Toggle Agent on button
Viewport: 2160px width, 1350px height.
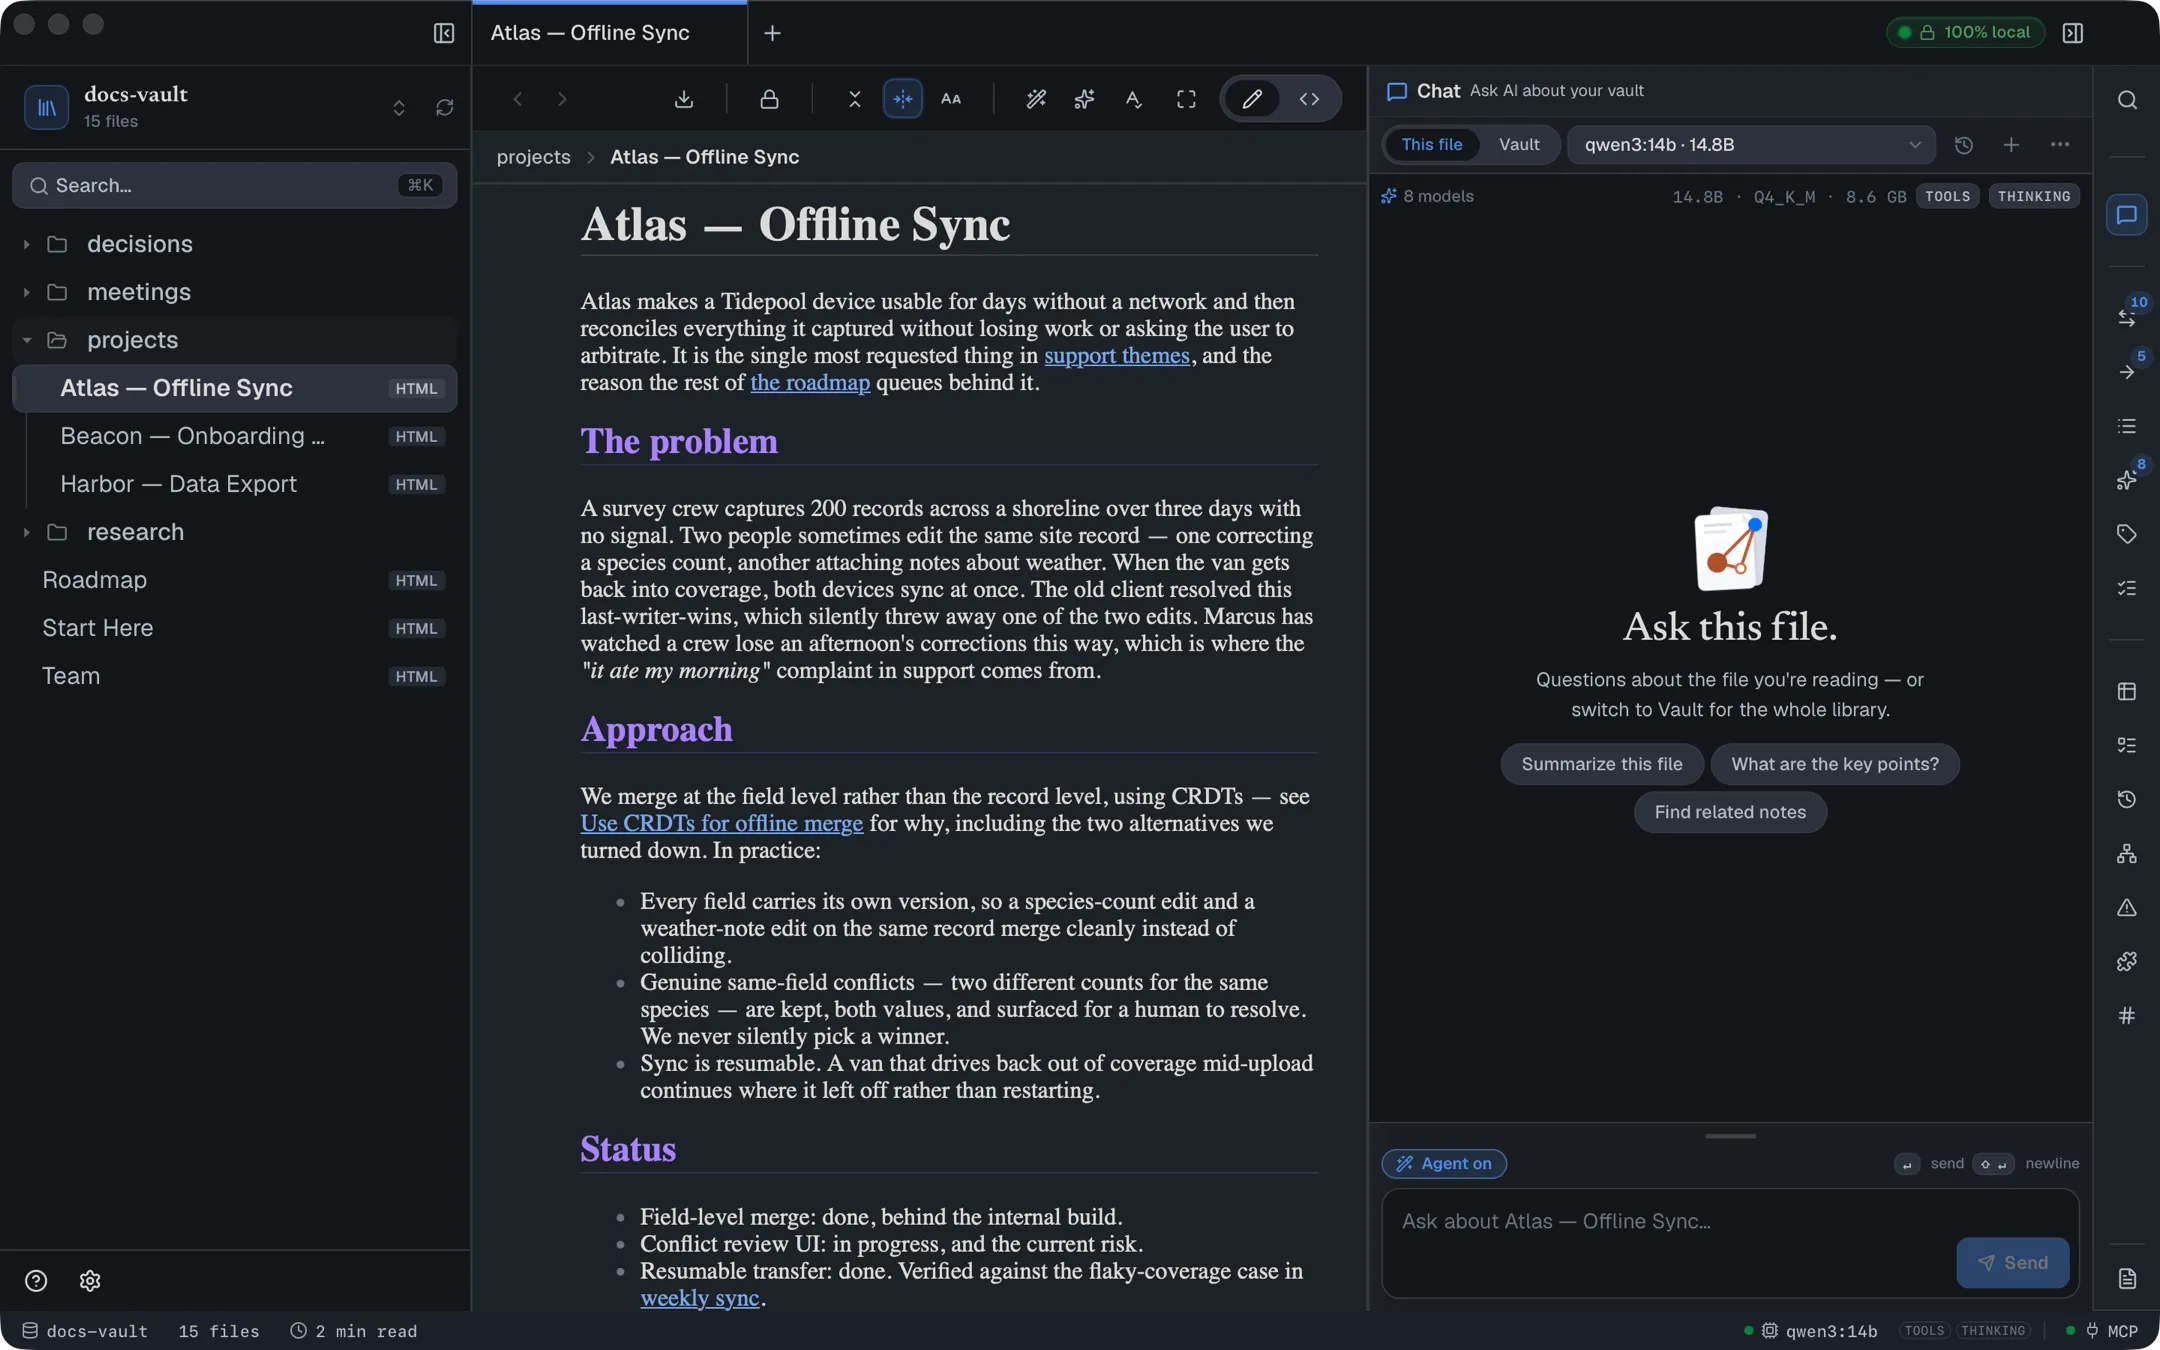pyautogui.click(x=1444, y=1164)
